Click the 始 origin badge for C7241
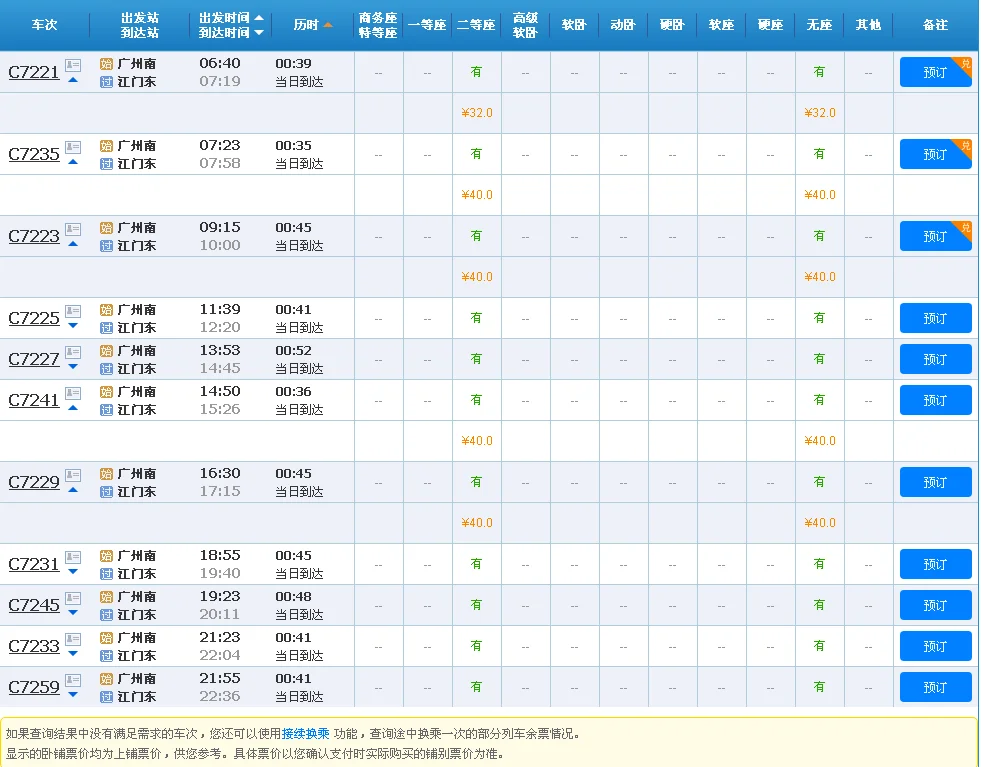Screen dimensions: 981x767 (106, 393)
